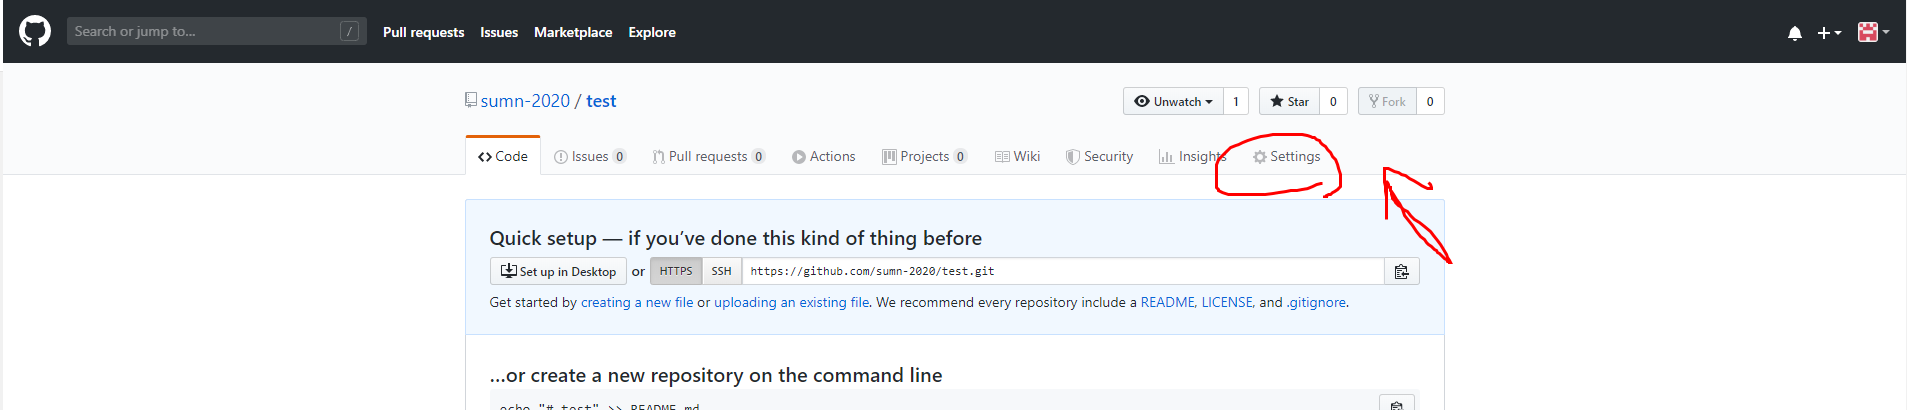Open the README link

tap(1167, 302)
